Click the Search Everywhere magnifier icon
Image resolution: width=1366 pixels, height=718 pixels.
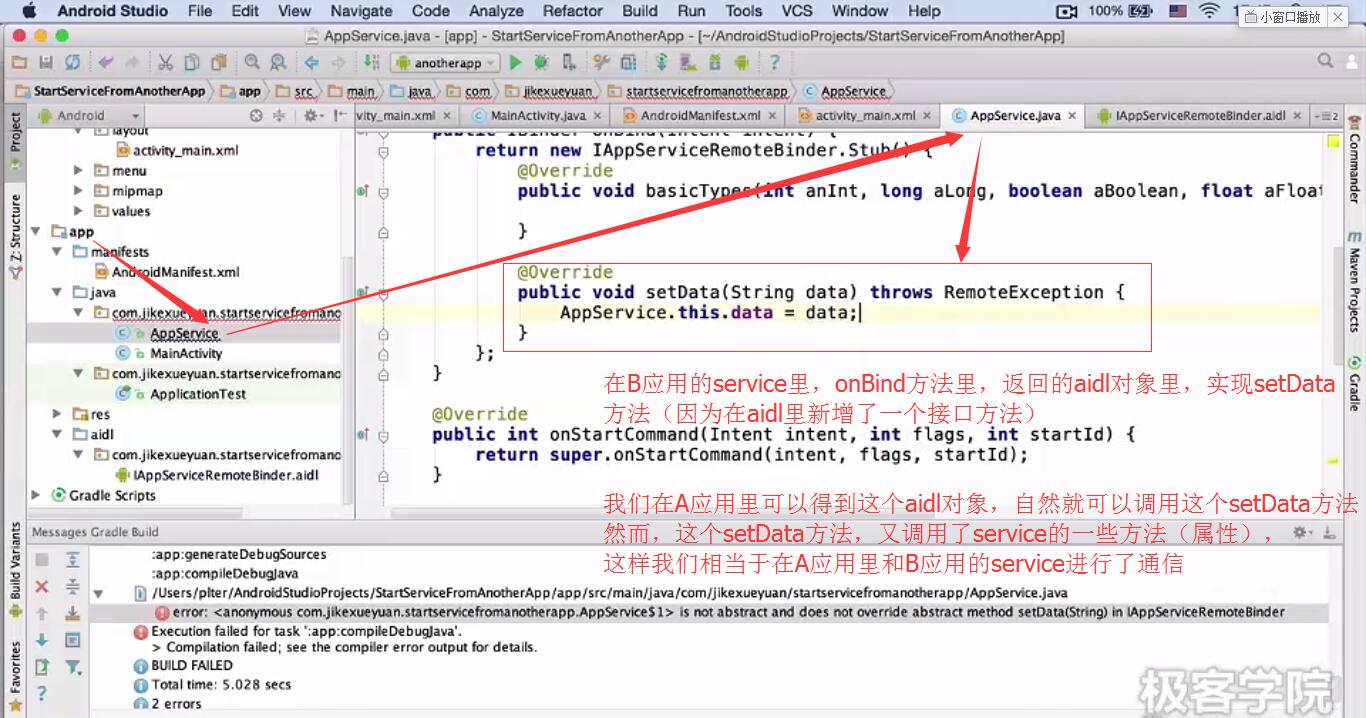tap(1326, 62)
